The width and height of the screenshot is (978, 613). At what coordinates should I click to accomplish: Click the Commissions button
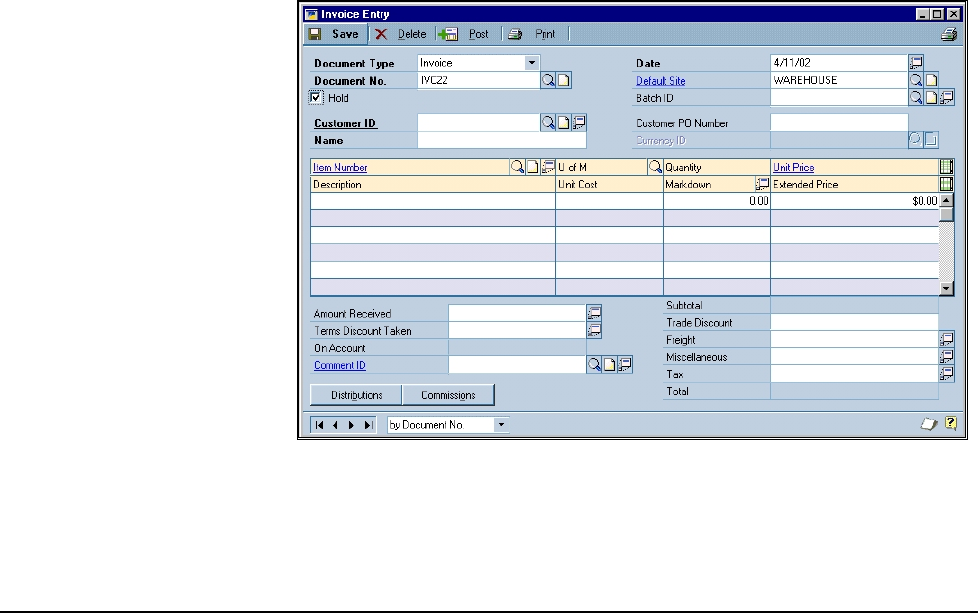448,395
